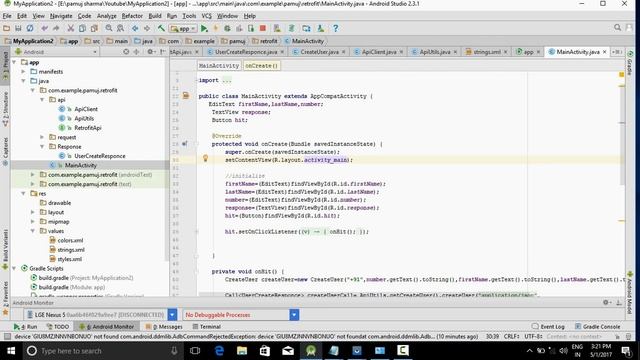This screenshot has width=640, height=360.
Task: Click the Debug app bug icon
Action: coord(227,28)
